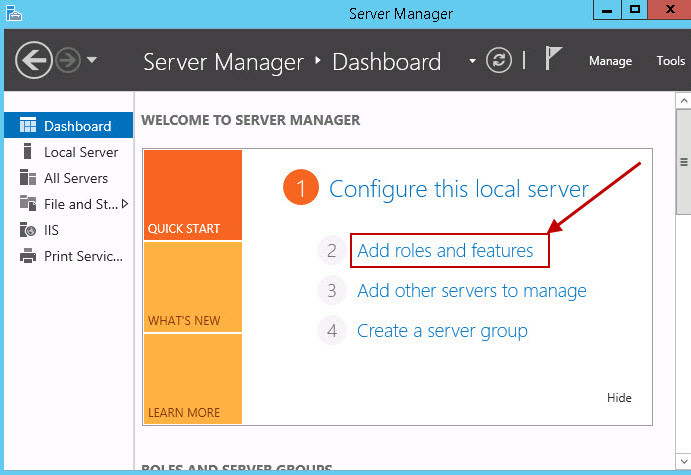691x475 pixels.
Task: Select the WHAT'S NEW tile
Action: click(x=192, y=288)
